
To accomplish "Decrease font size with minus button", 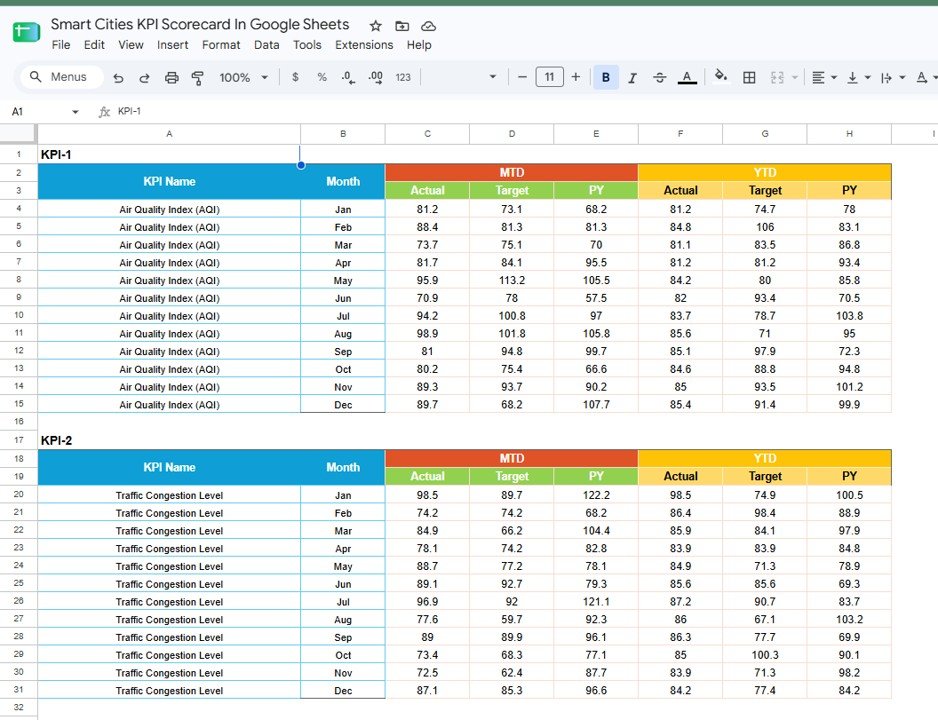I will [522, 77].
